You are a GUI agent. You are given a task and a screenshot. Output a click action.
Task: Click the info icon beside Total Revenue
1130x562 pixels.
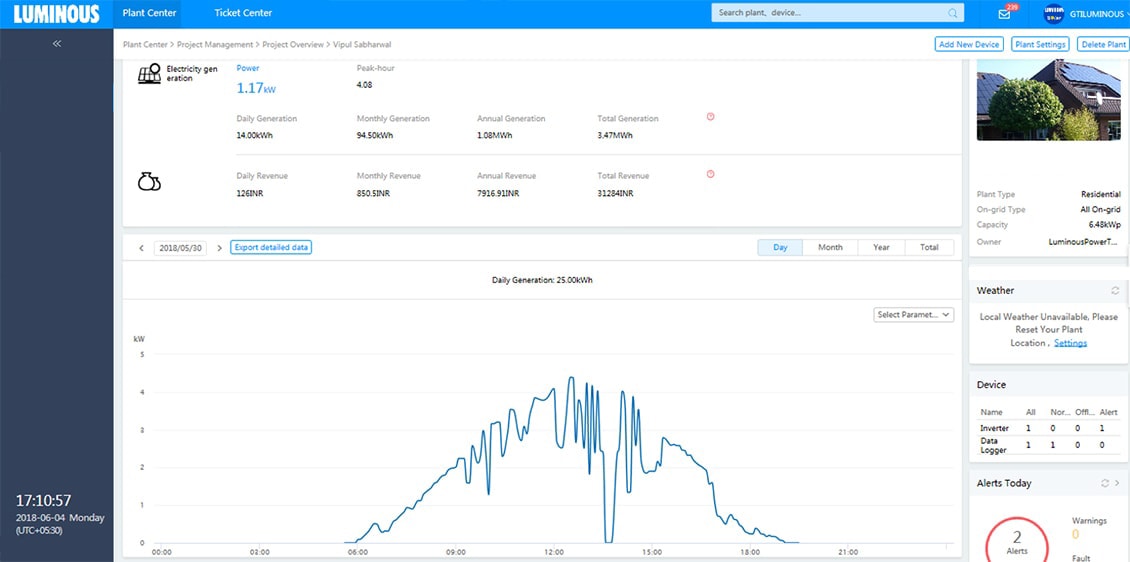click(710, 174)
